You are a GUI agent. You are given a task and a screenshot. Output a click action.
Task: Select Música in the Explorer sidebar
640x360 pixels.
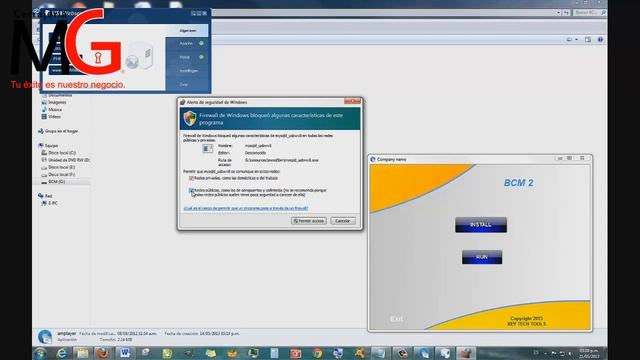pyautogui.click(x=52, y=109)
